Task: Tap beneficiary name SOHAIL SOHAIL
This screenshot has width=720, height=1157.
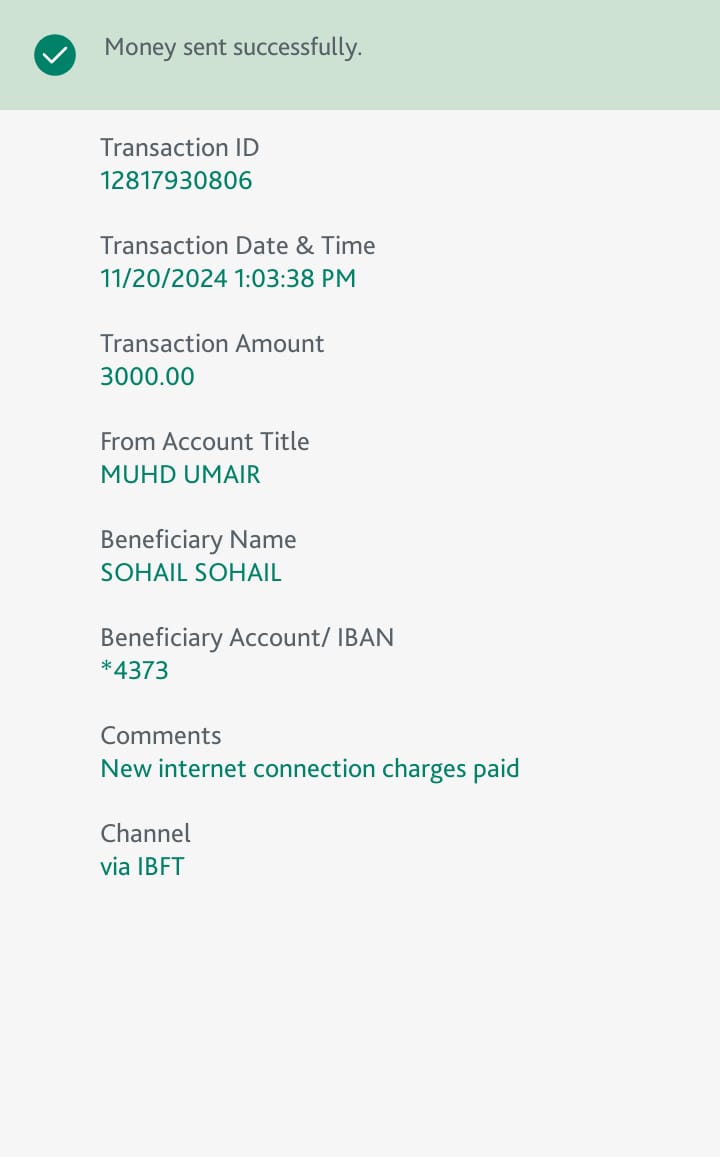Action: (x=191, y=573)
